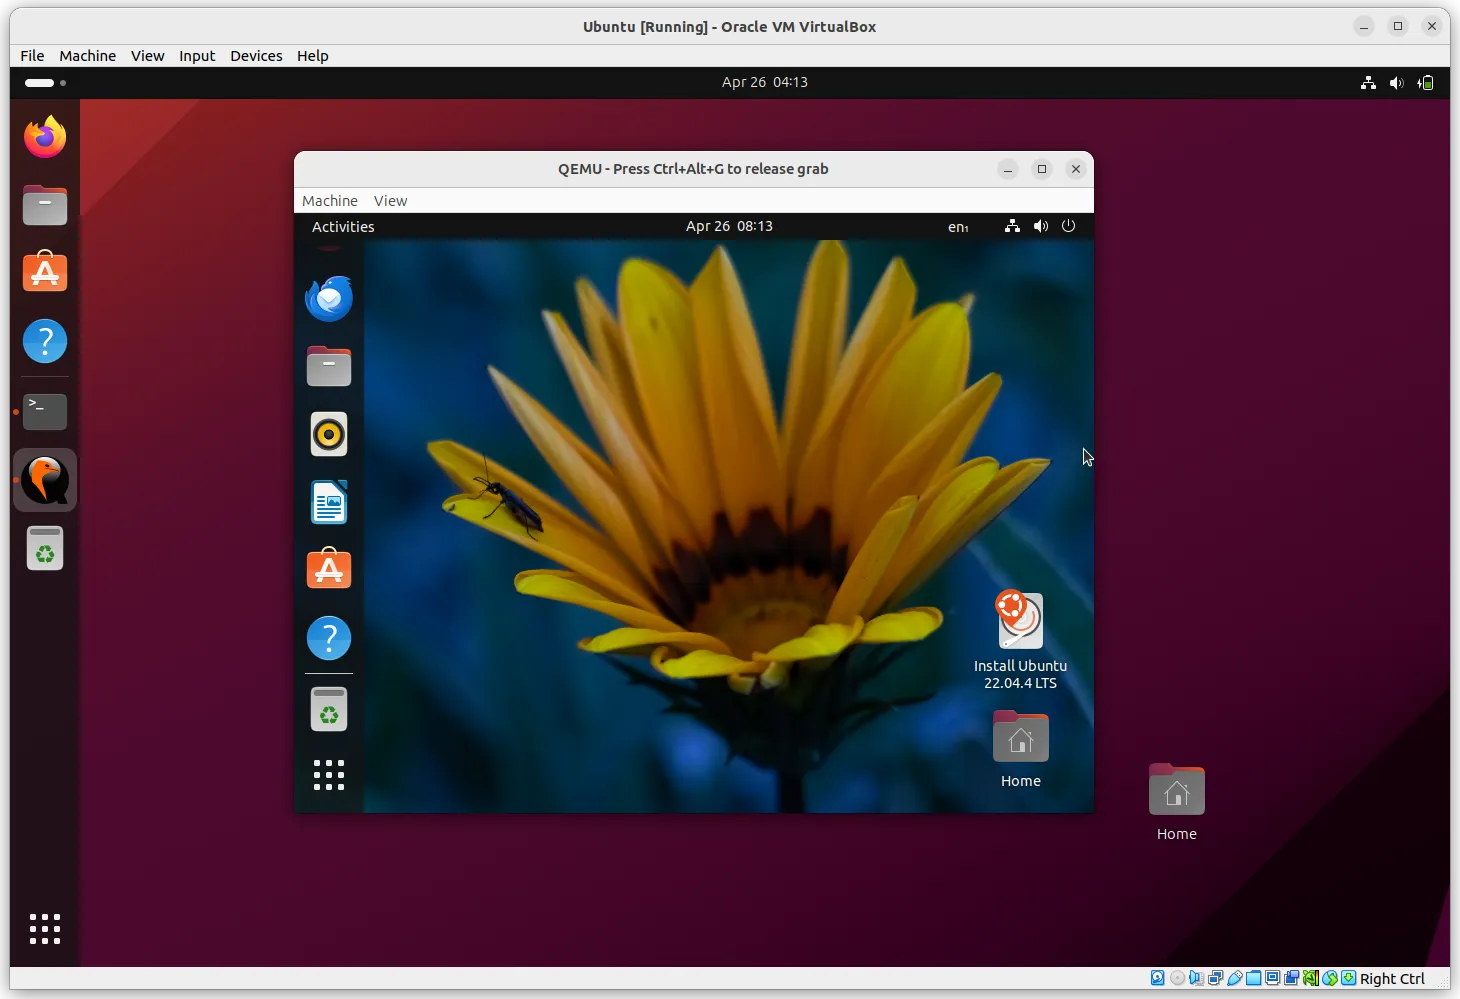Open the QEMU window View menu
The width and height of the screenshot is (1460, 999).
(390, 201)
